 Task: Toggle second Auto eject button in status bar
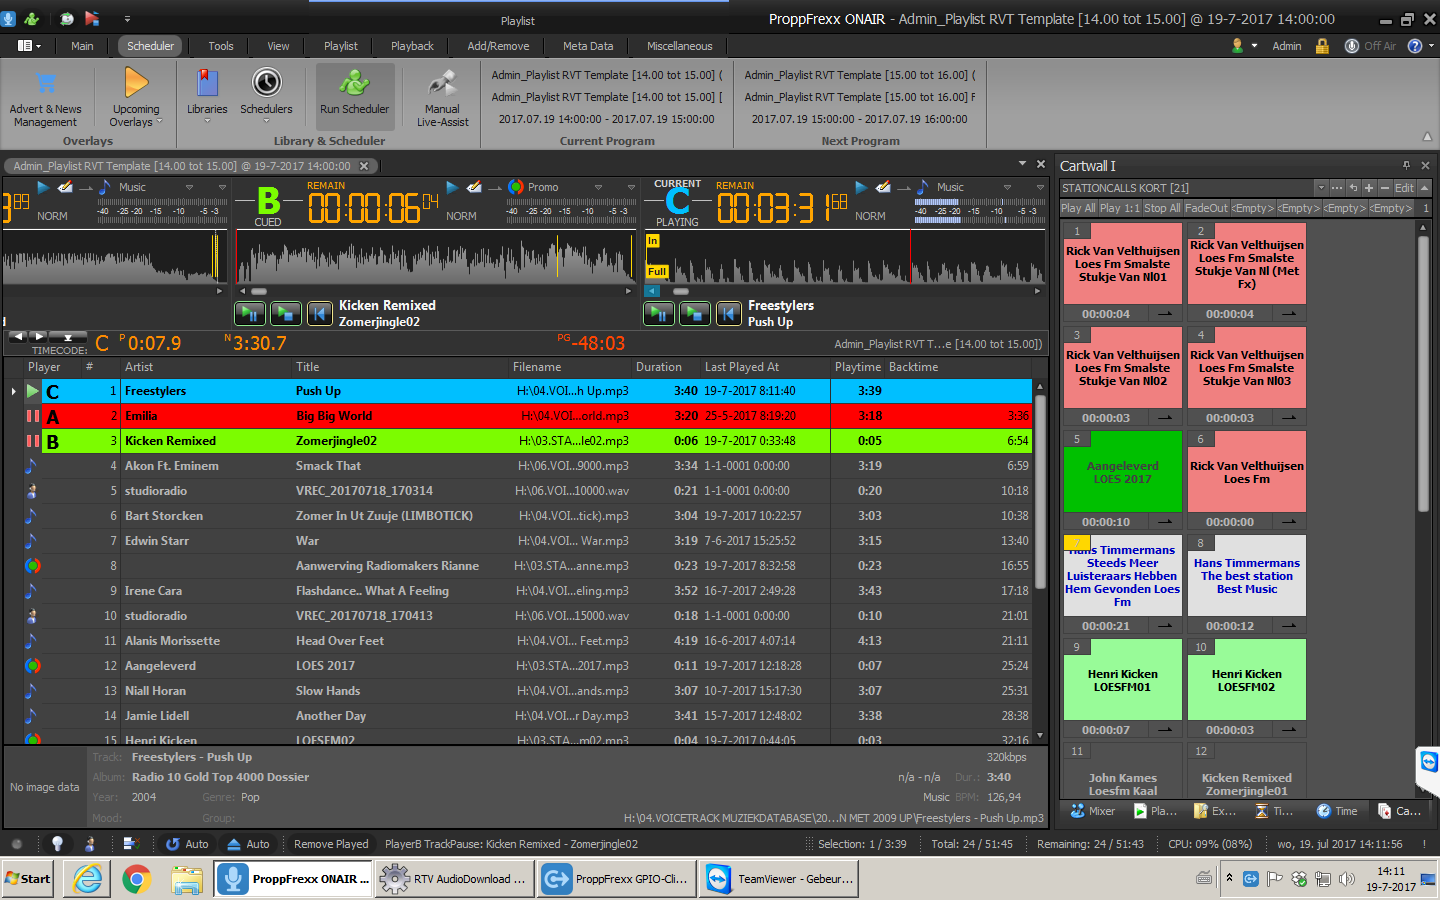[x=248, y=844]
